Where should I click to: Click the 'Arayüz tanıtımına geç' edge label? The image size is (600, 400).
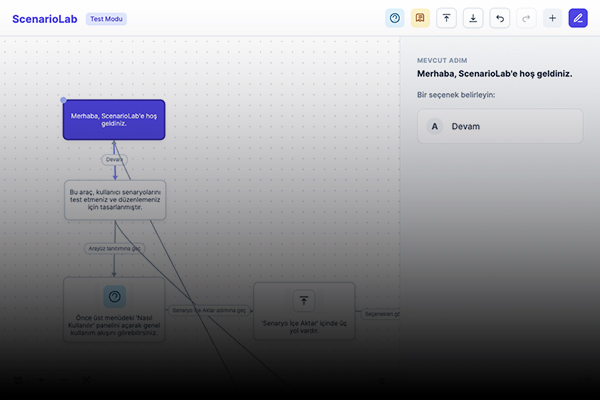[114, 248]
